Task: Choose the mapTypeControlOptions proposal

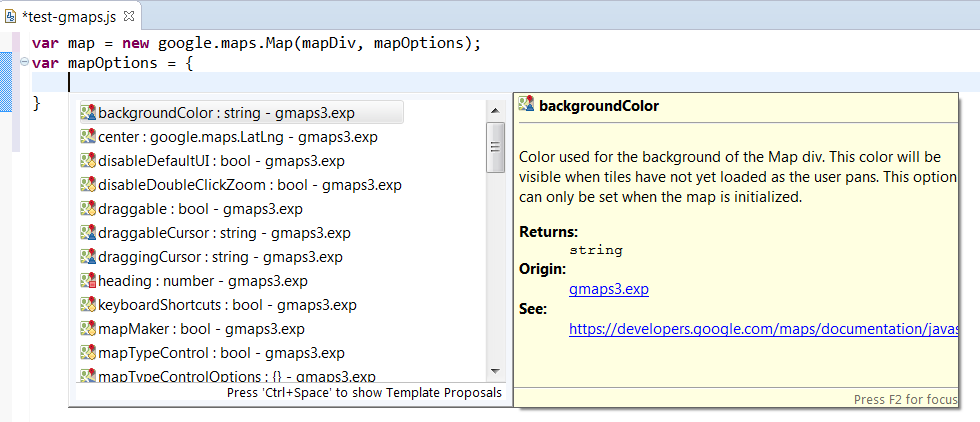Action: tap(228, 376)
